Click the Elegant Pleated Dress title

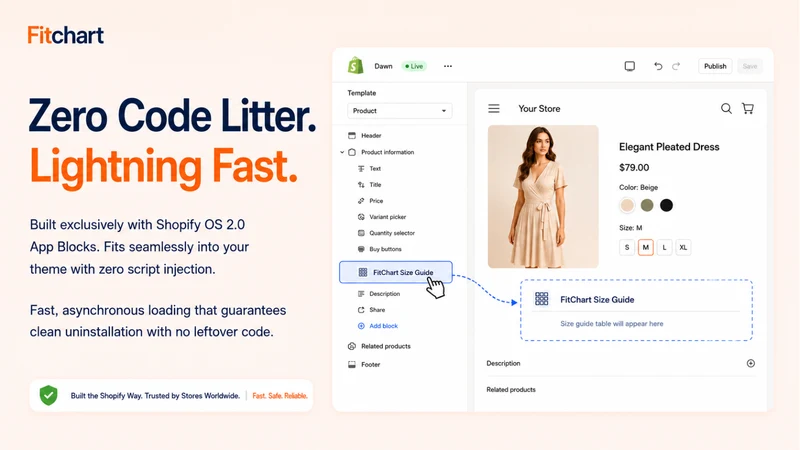(669, 147)
